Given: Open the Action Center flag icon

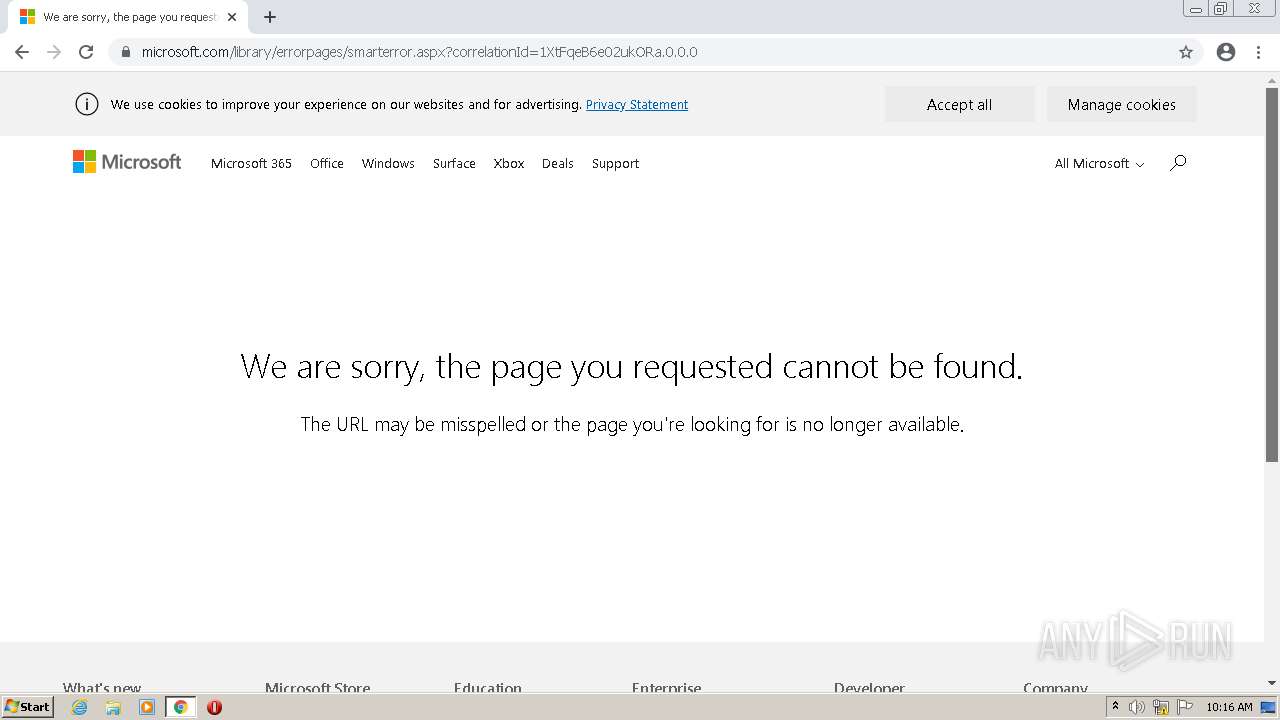Looking at the screenshot, I should click(x=1184, y=707).
